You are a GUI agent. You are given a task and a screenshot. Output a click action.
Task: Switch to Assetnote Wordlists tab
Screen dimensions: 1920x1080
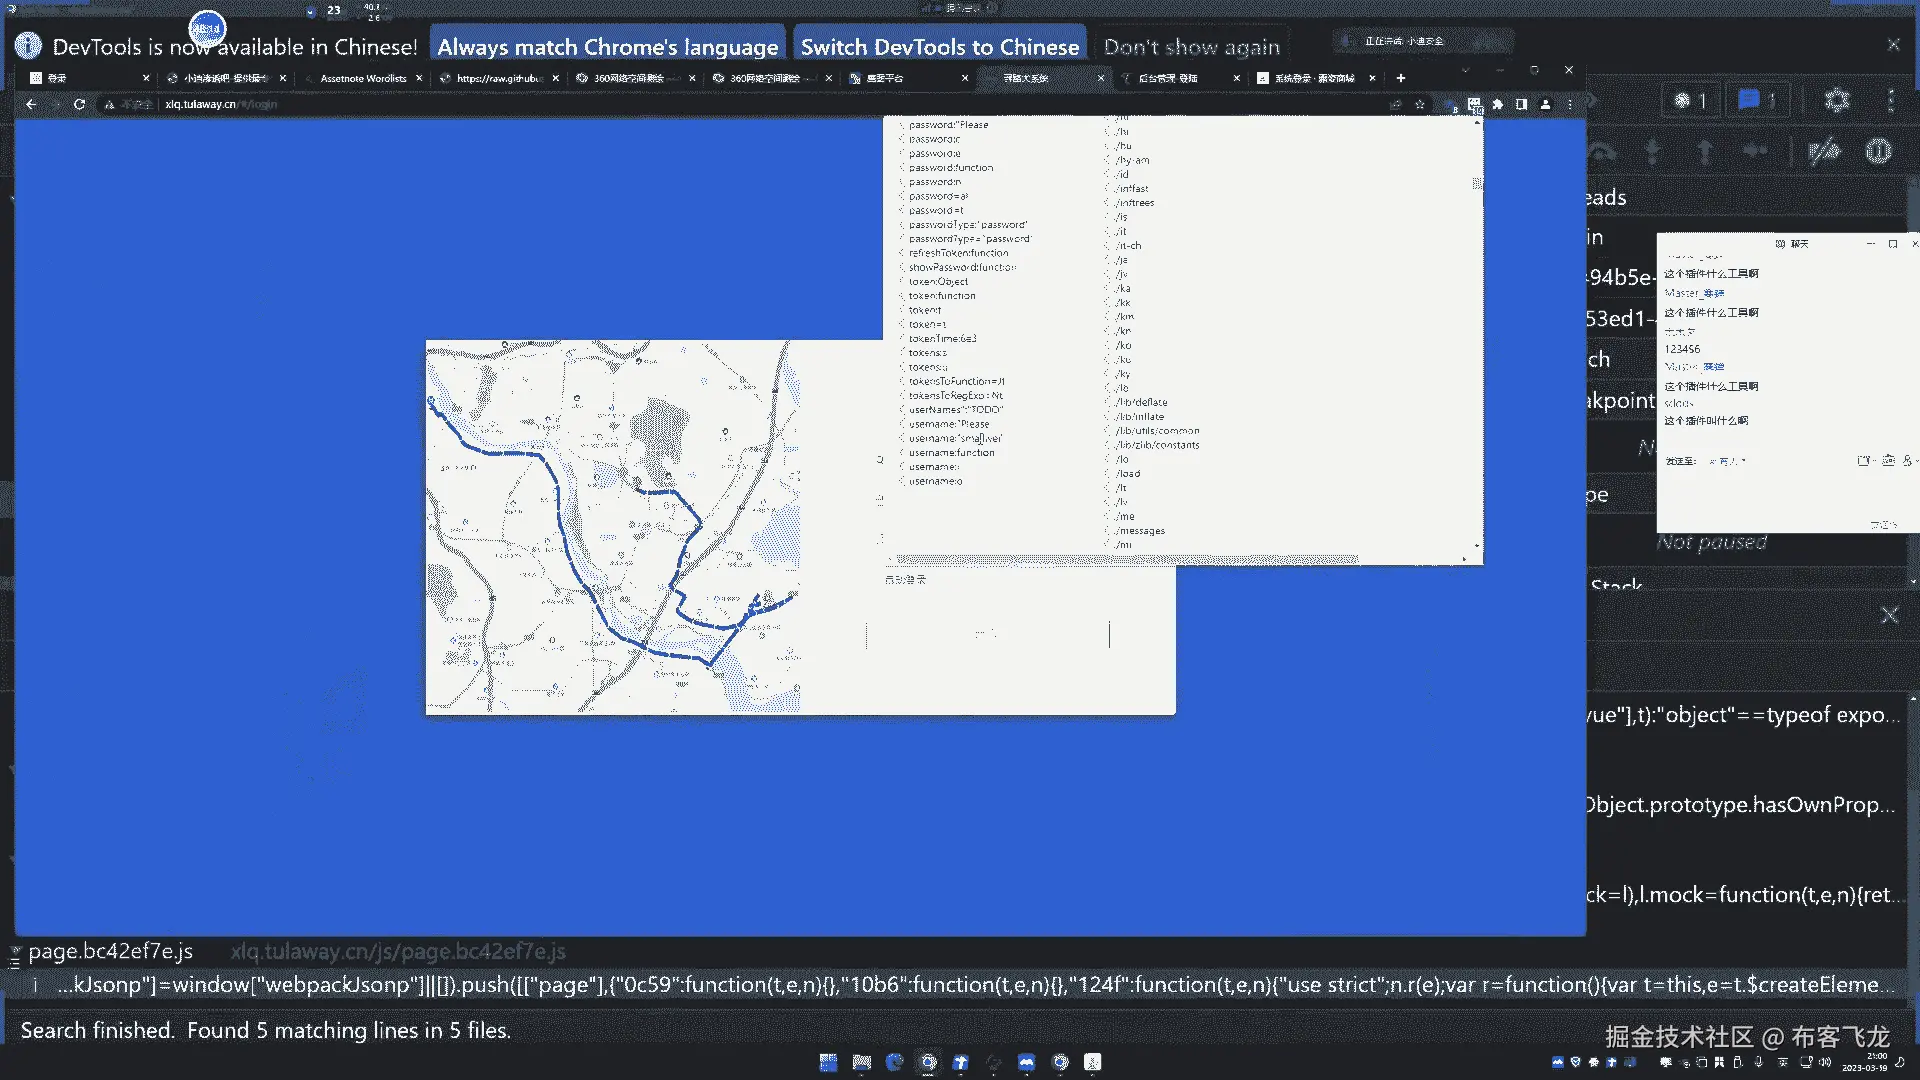(363, 78)
